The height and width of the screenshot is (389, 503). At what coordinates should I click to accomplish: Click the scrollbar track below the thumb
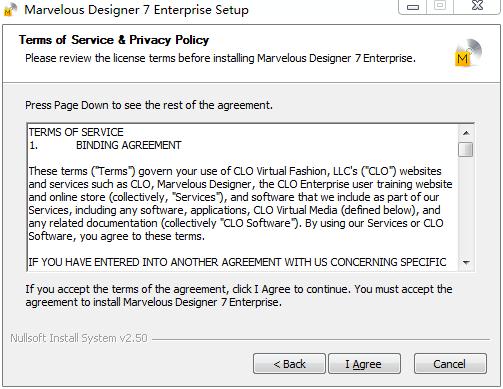[466, 207]
